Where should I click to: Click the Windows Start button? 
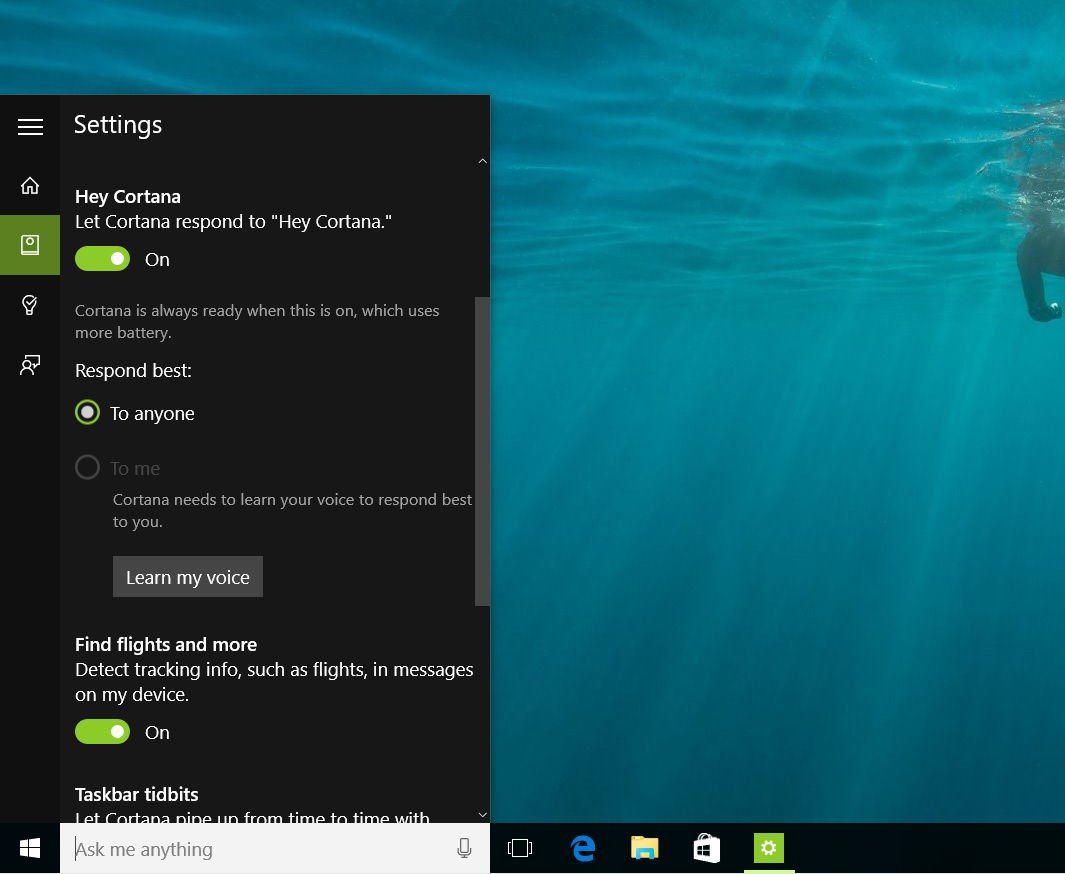pos(30,848)
